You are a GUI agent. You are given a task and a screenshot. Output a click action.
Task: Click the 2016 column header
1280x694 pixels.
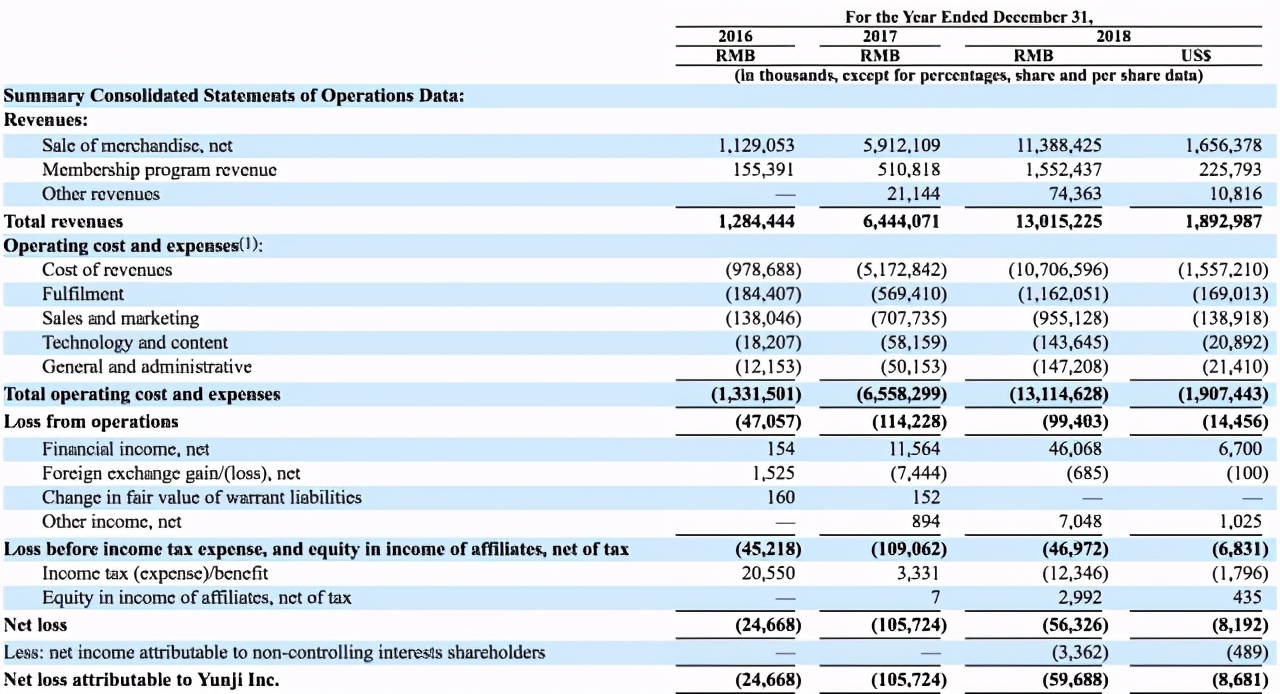tap(736, 36)
